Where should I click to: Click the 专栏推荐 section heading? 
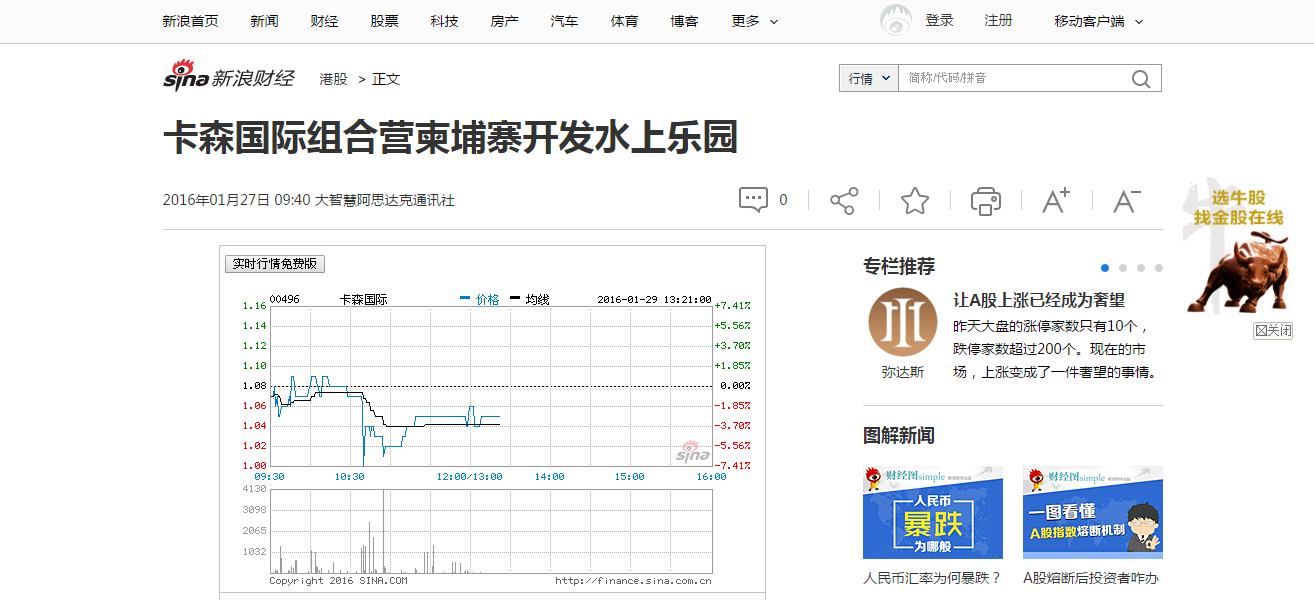tap(899, 267)
